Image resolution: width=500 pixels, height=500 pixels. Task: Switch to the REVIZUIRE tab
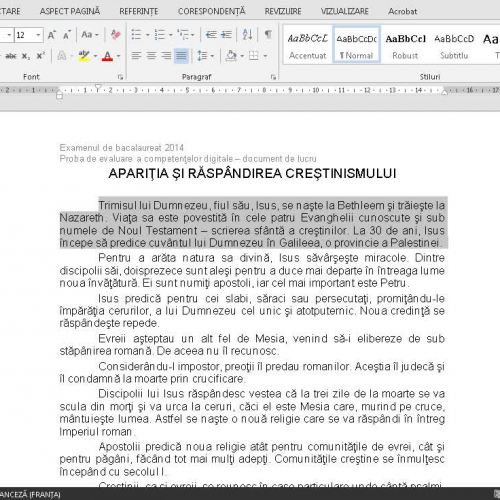tap(283, 11)
